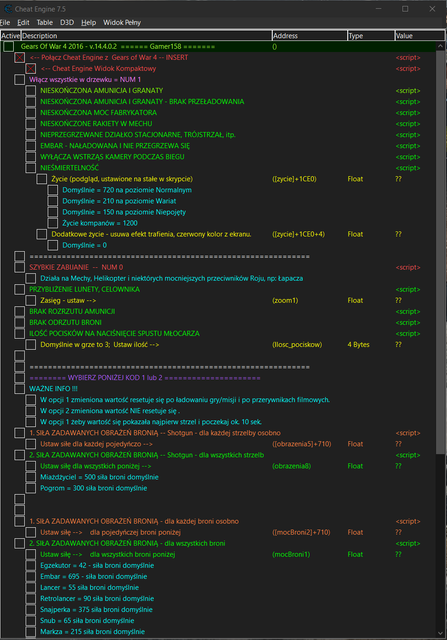
Task: Select Lancer = 55 siła broni domyślnie
Action: point(89,587)
